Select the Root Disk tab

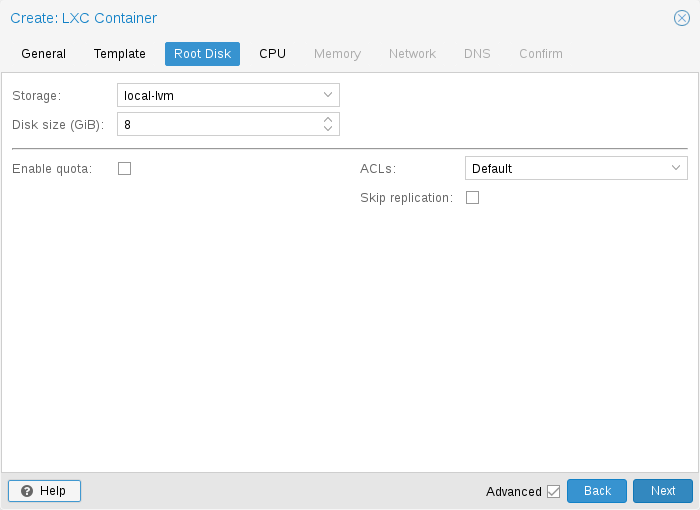pos(202,54)
